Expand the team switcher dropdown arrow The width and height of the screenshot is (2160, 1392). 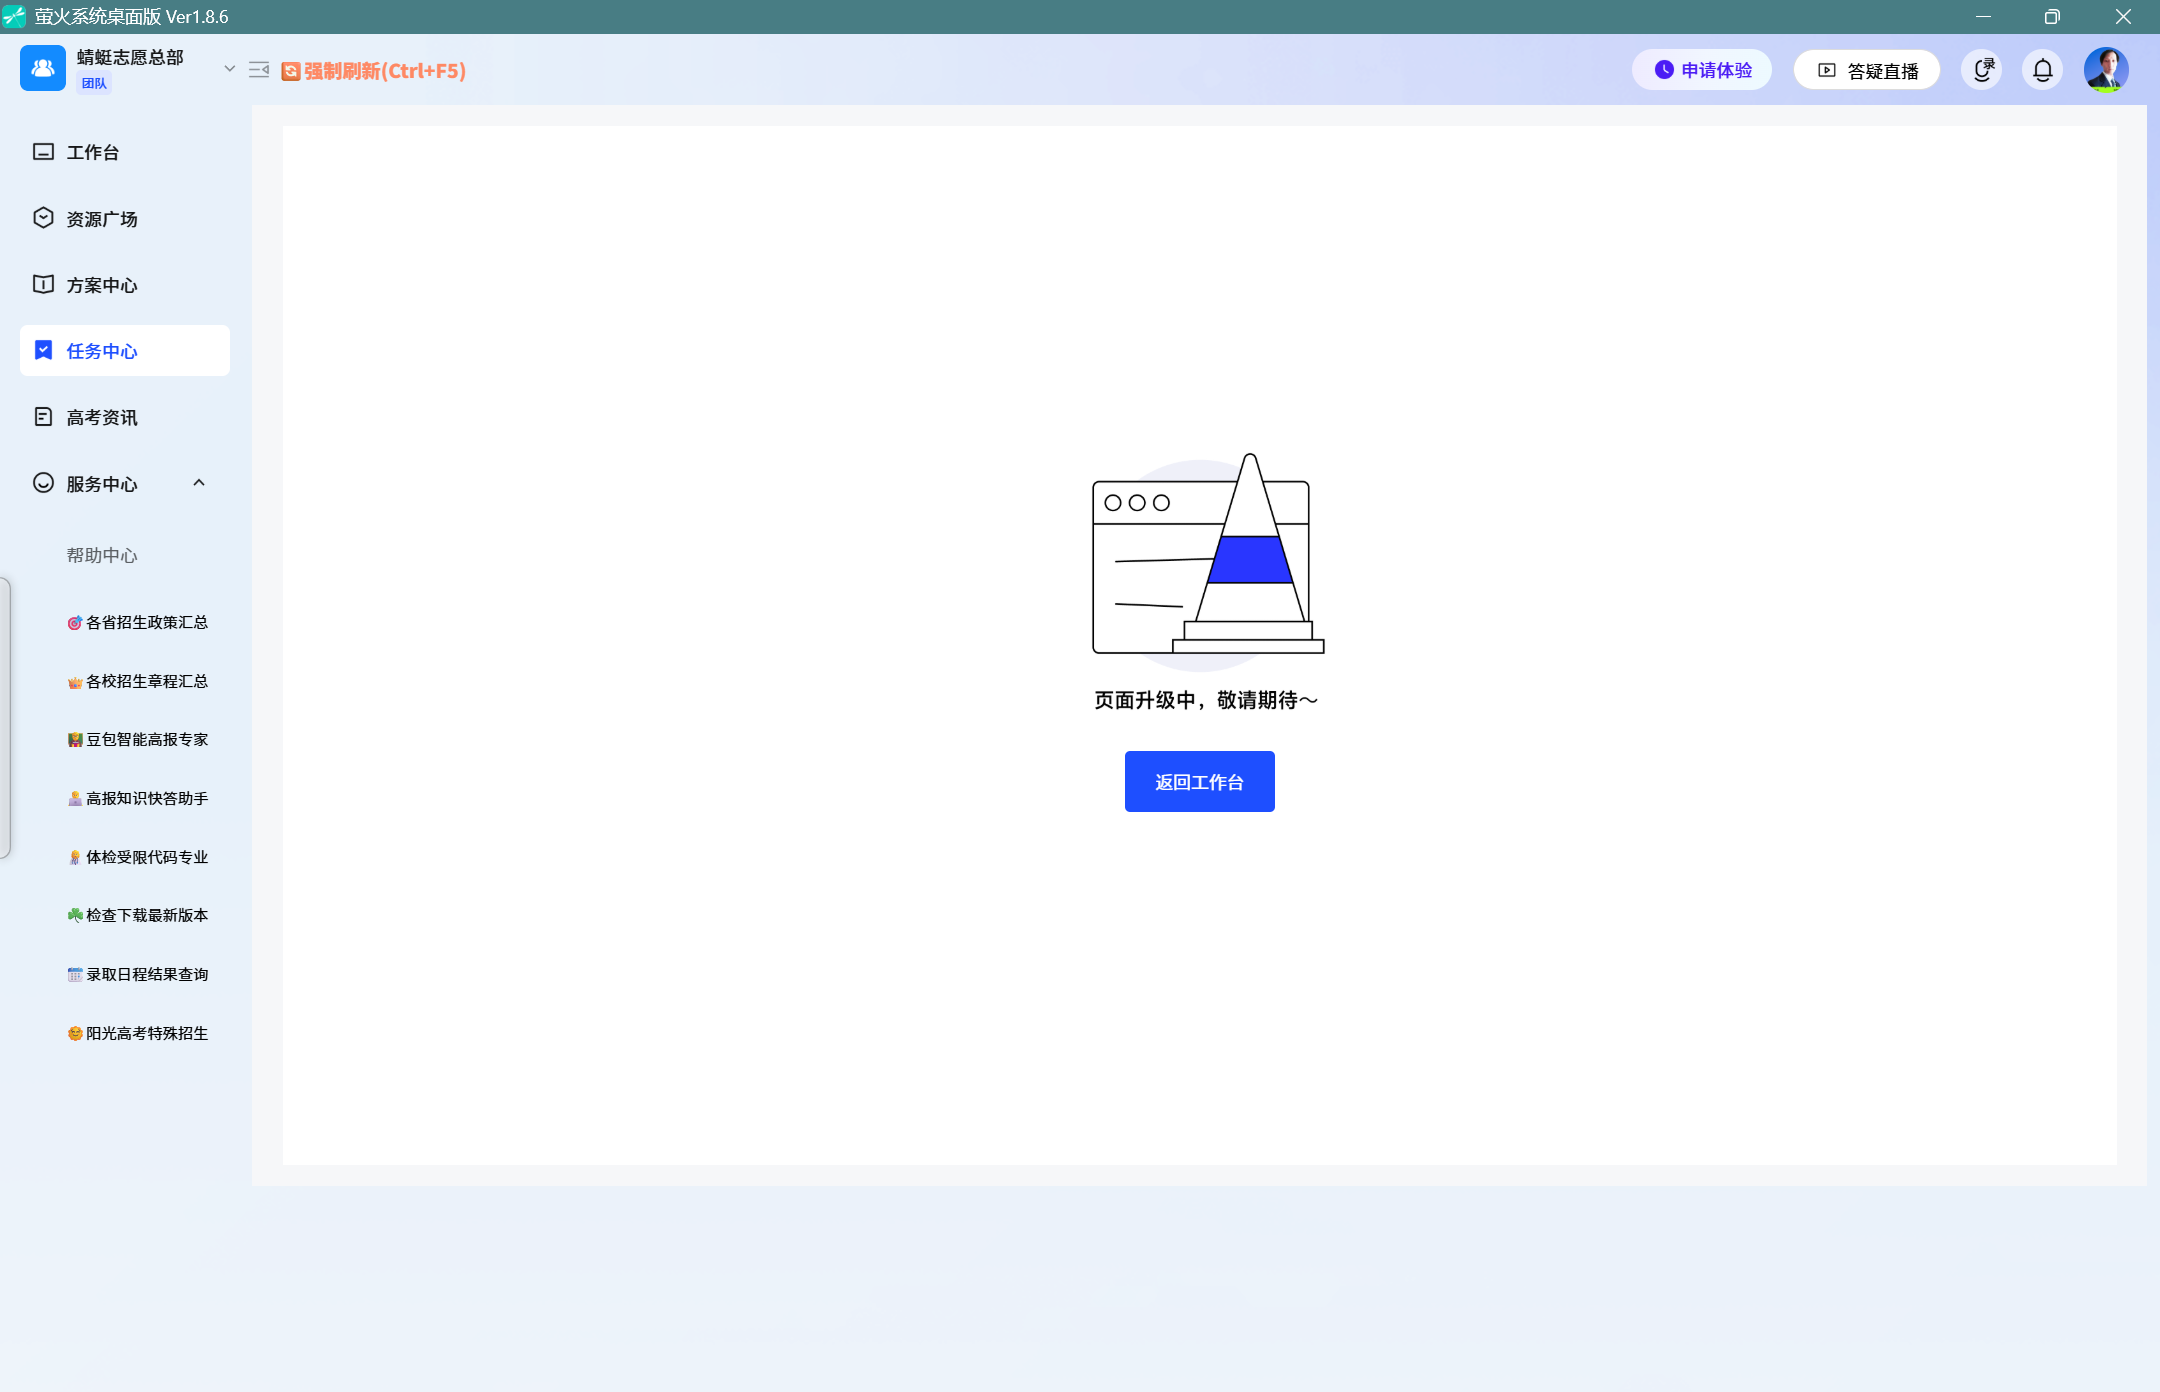(229, 69)
